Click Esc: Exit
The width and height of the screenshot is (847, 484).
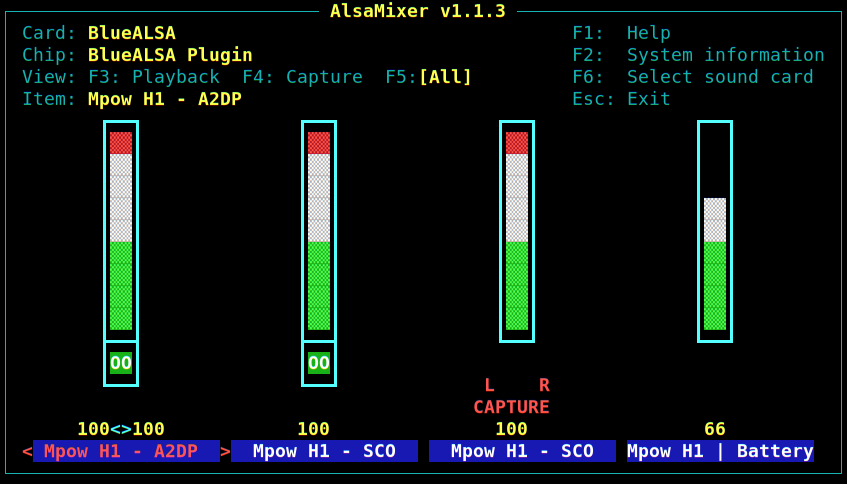621,99
